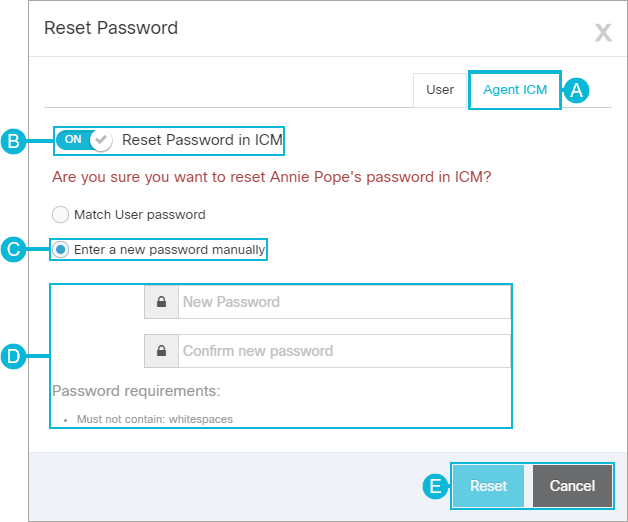Click the teal C callout marker
The height and width of the screenshot is (522, 628).
point(14,249)
